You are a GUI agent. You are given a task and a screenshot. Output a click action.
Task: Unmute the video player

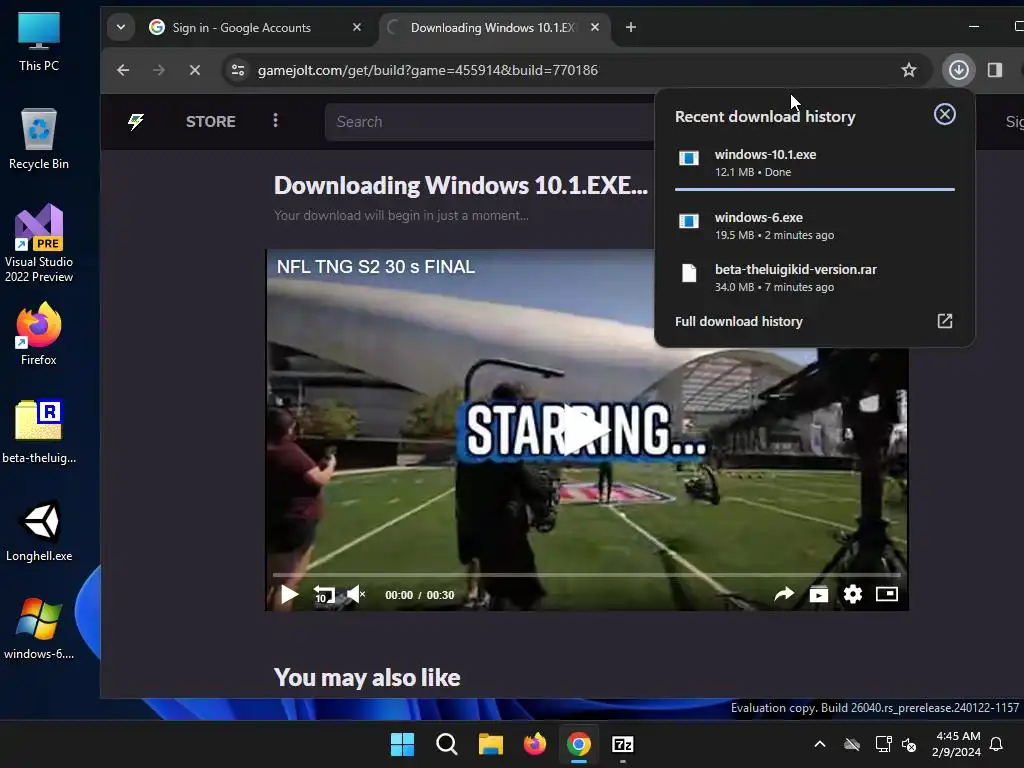coord(356,595)
